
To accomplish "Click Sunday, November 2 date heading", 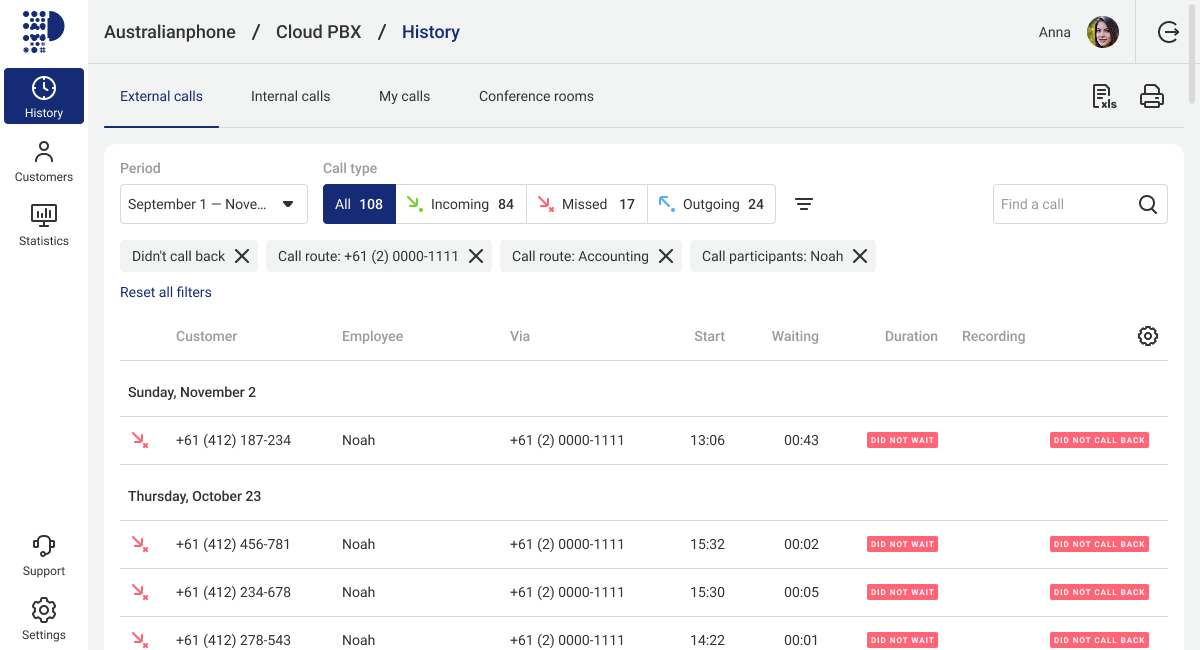I will coord(192,392).
